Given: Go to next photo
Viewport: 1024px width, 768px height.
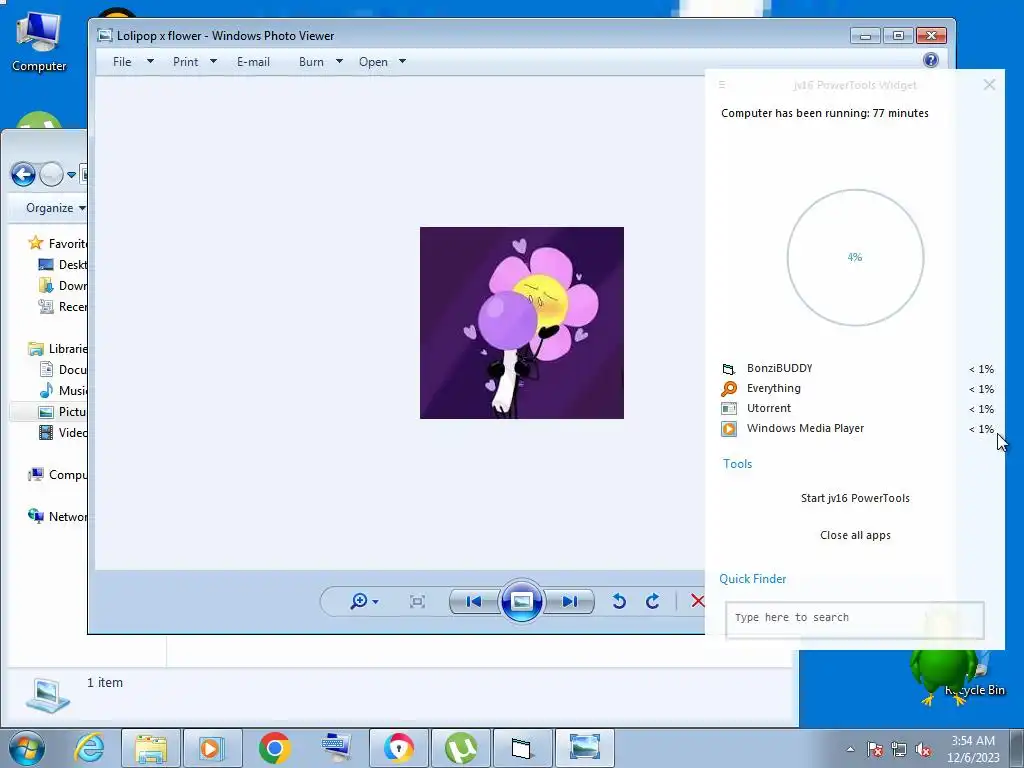Looking at the screenshot, I should [569, 601].
